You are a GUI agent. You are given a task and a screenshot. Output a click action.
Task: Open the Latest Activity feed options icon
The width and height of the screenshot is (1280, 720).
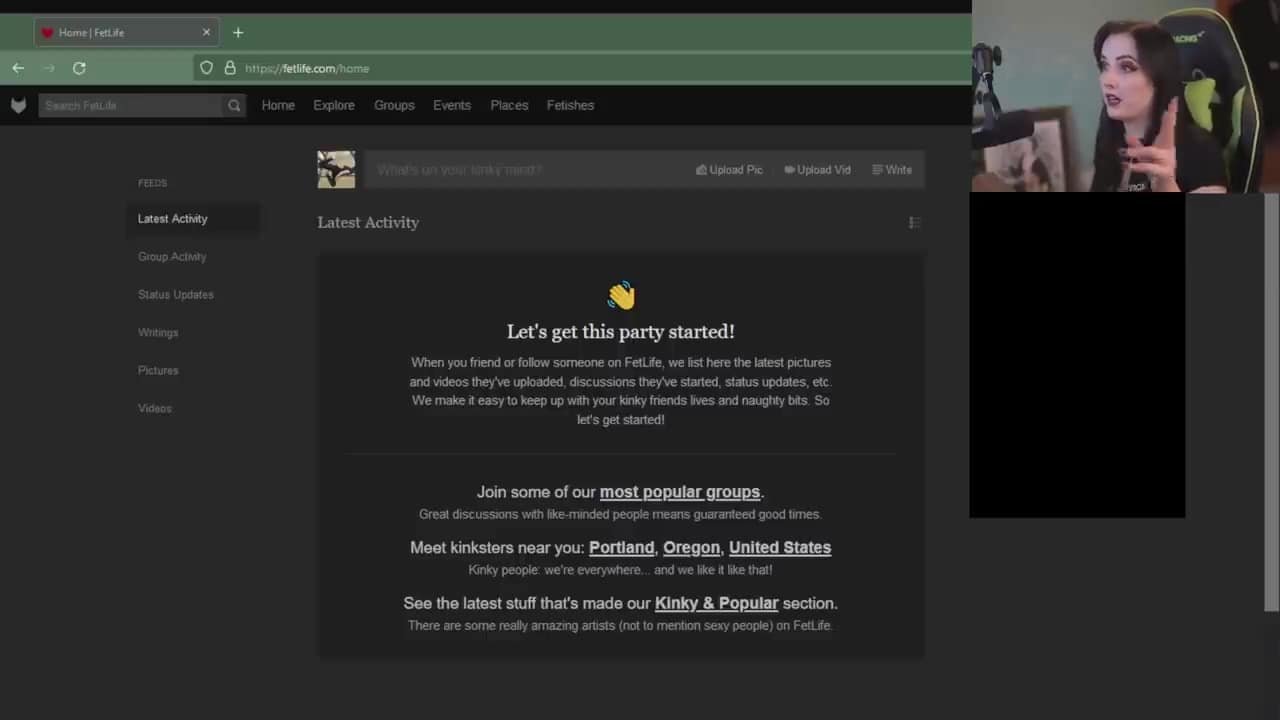click(914, 222)
